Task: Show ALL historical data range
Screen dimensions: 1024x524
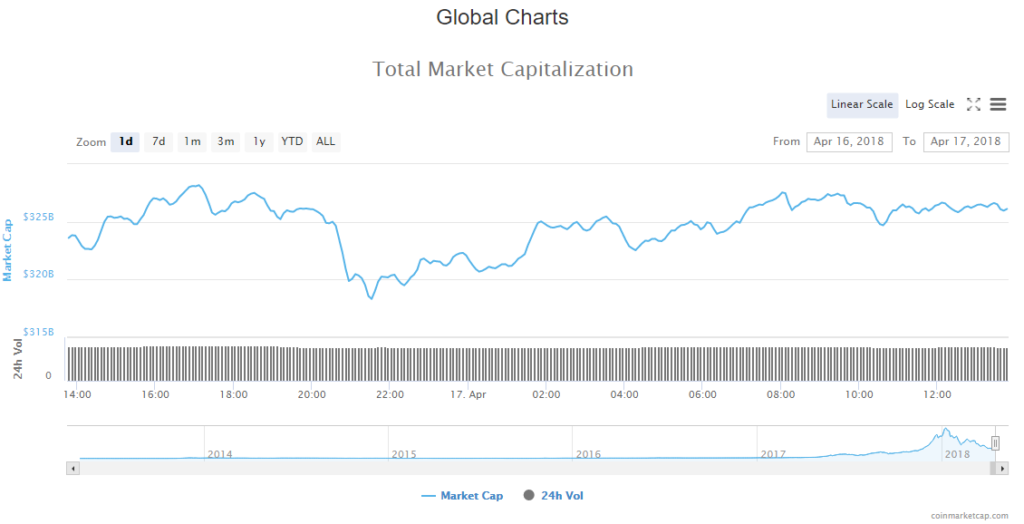Action: (326, 142)
